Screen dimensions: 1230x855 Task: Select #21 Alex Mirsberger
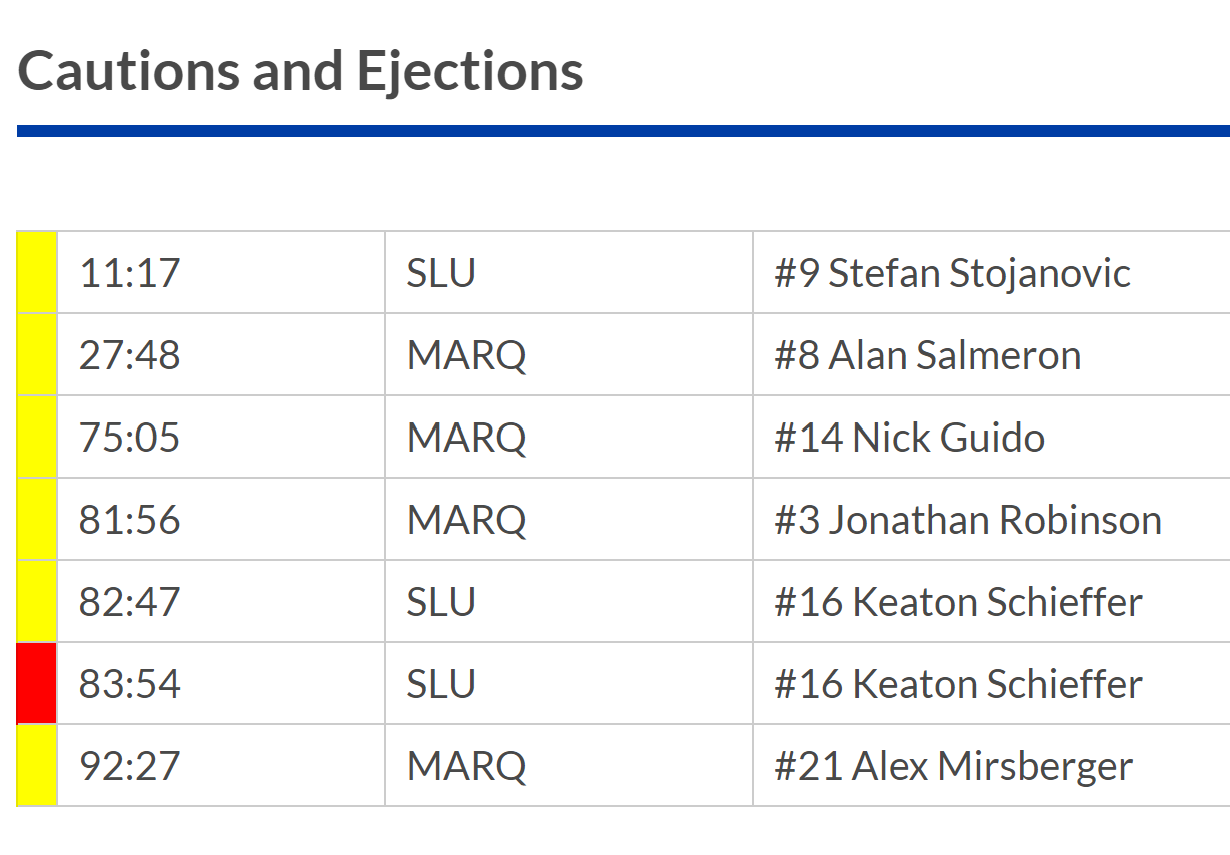pos(953,767)
